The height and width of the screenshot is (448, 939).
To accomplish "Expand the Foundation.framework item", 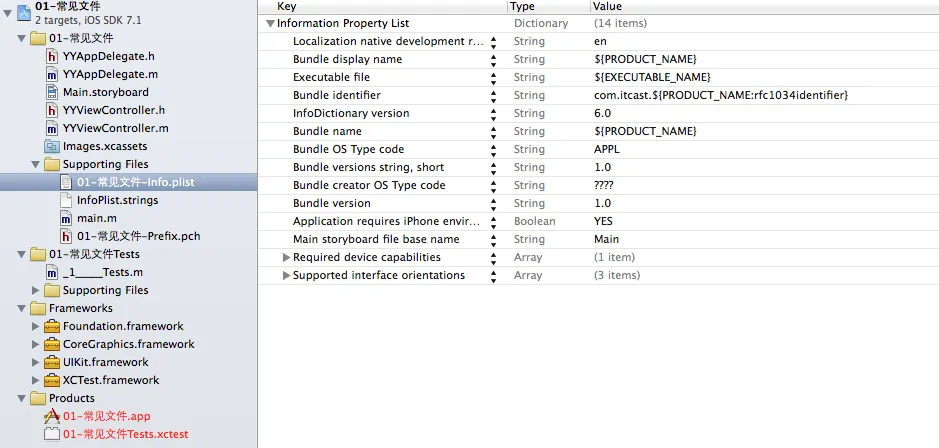I will 35,326.
